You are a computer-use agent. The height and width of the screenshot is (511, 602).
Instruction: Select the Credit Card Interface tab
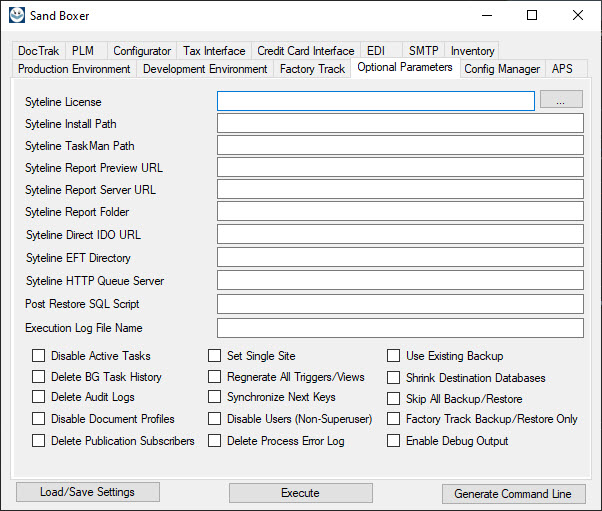click(306, 51)
